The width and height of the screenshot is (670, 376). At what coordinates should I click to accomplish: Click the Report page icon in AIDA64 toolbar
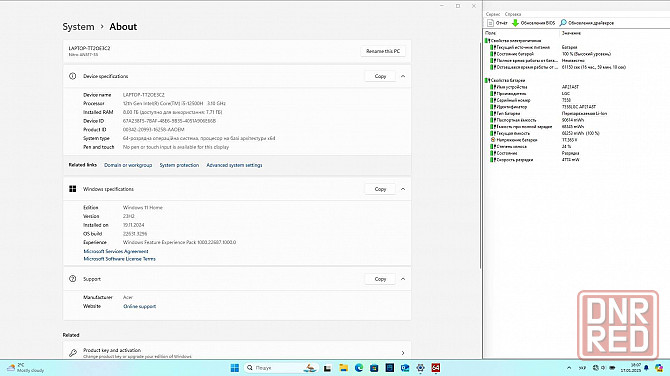pos(491,23)
